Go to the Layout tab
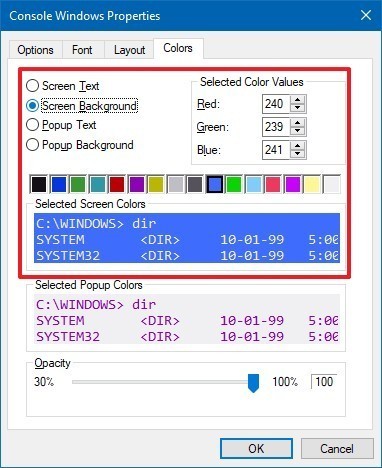 (x=129, y=50)
